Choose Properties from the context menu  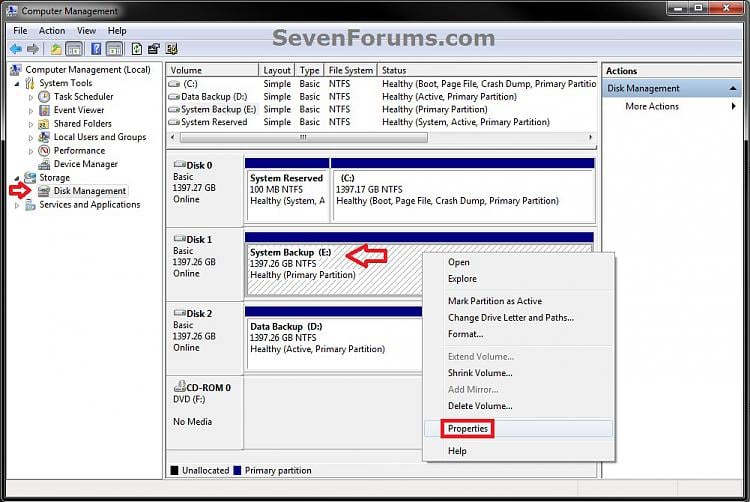[x=518, y=428]
